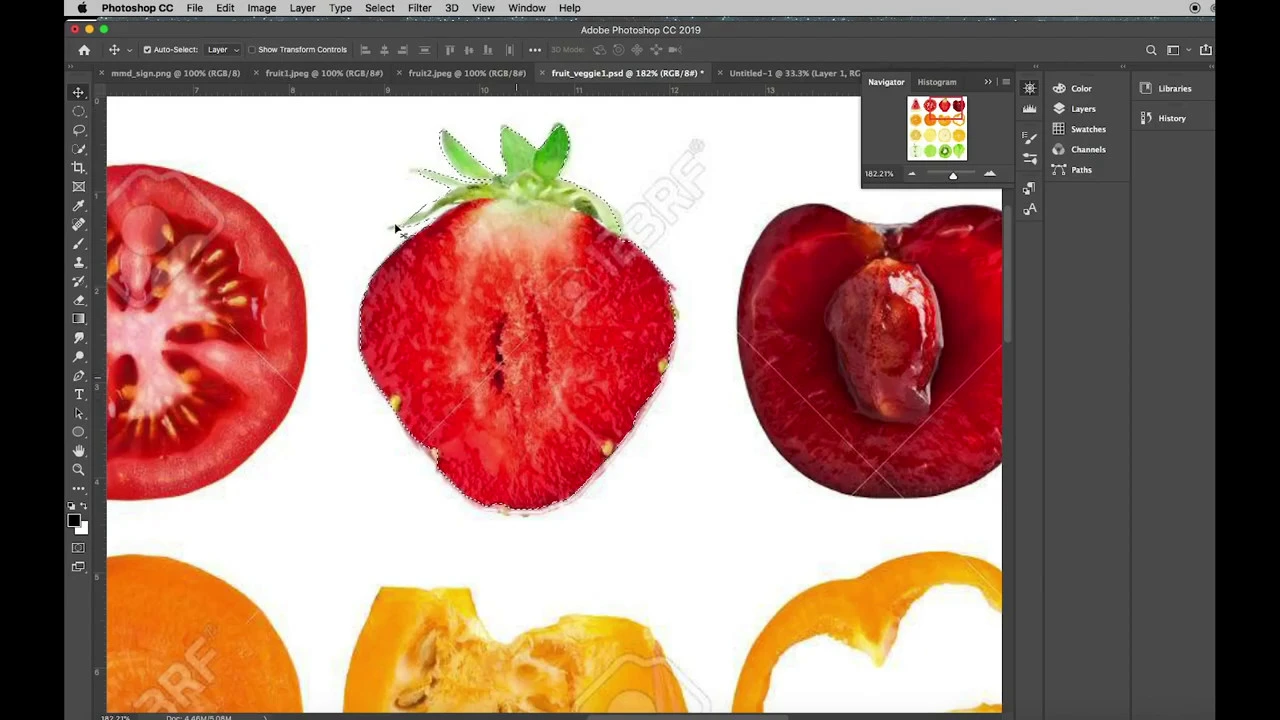The image size is (1280, 720).
Task: Select the Move tool in toolbox
Action: point(78,92)
